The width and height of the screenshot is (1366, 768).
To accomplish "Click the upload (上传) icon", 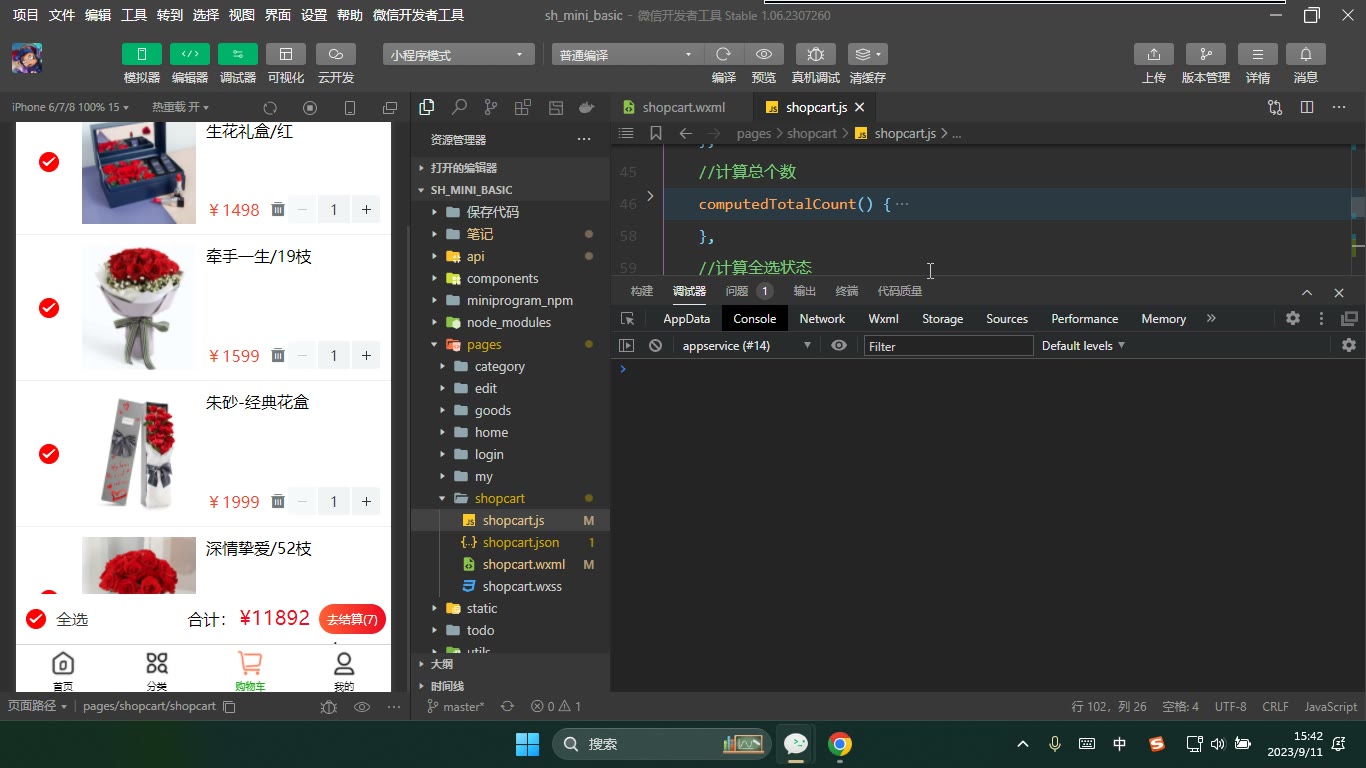I will [x=1154, y=54].
